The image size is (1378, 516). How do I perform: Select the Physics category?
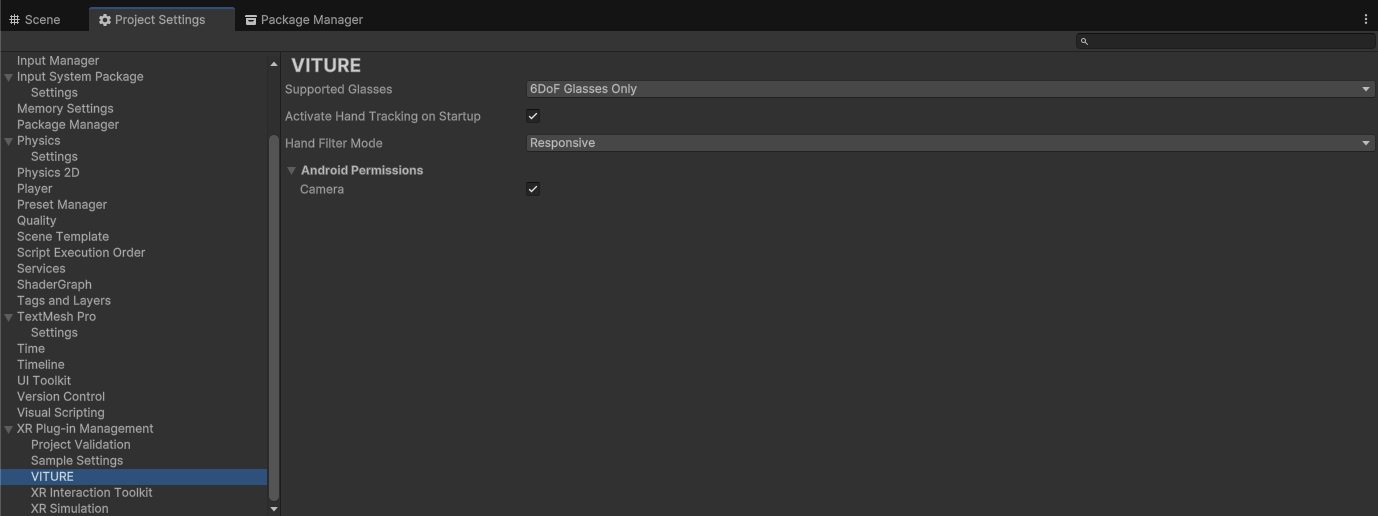point(39,141)
